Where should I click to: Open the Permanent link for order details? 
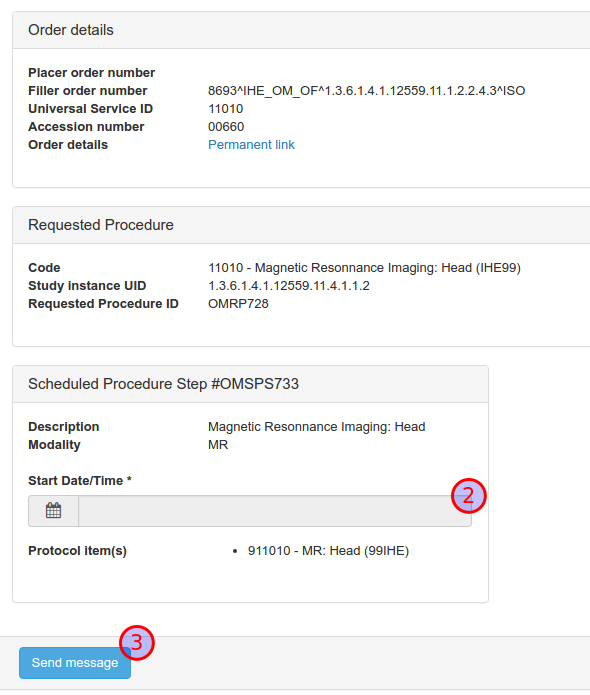pyautogui.click(x=251, y=145)
